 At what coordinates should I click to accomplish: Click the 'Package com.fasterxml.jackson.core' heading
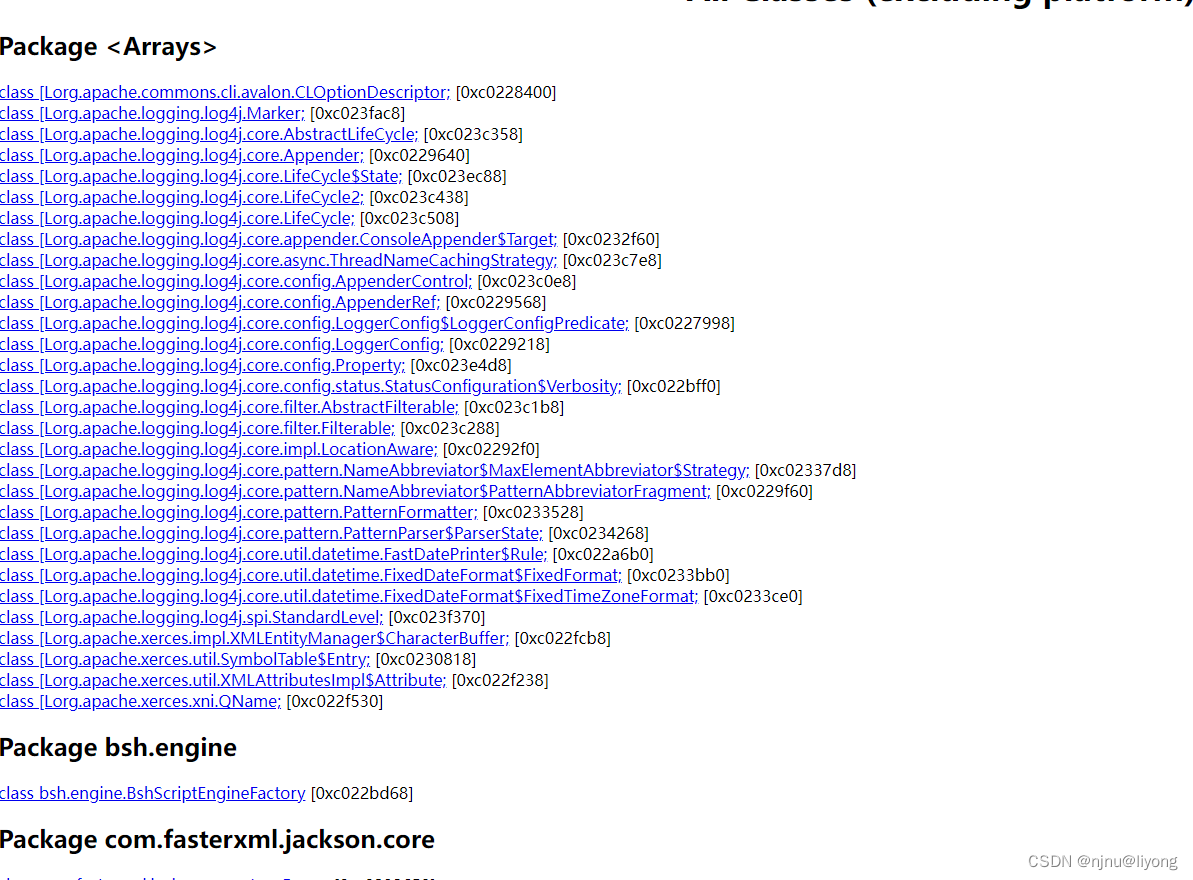(x=217, y=840)
